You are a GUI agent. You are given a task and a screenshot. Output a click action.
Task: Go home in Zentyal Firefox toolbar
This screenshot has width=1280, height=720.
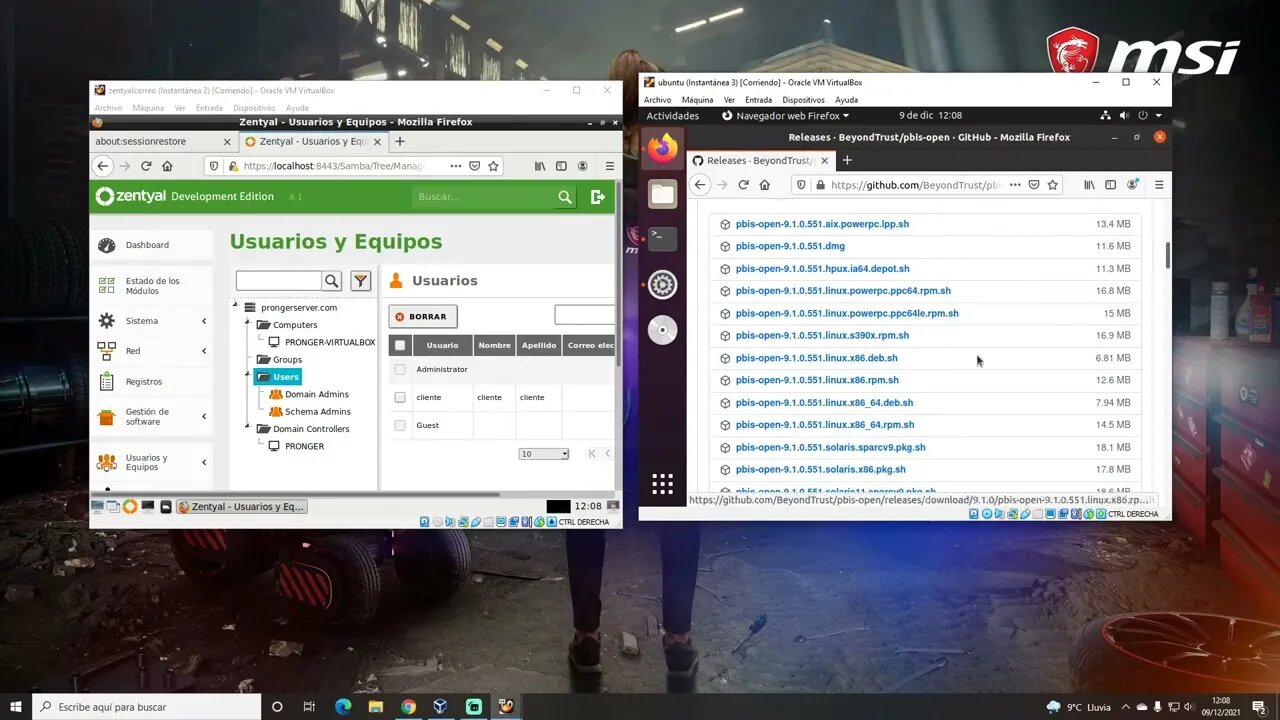click(167, 166)
